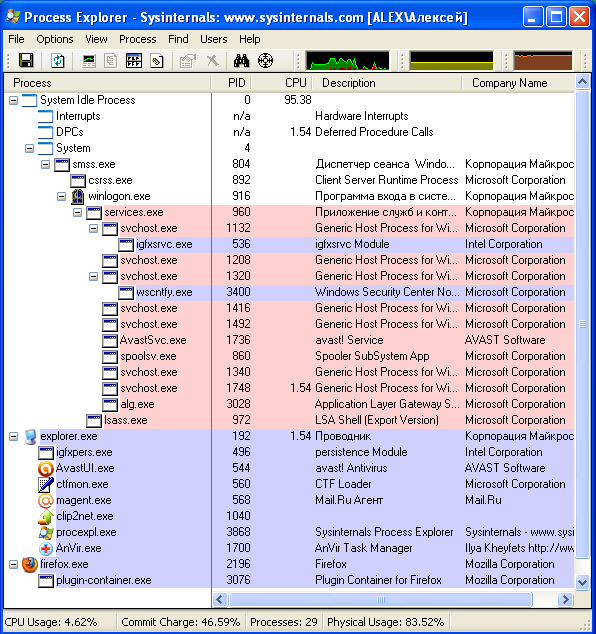Open the Help menu
The height and width of the screenshot is (634, 596).
249,39
